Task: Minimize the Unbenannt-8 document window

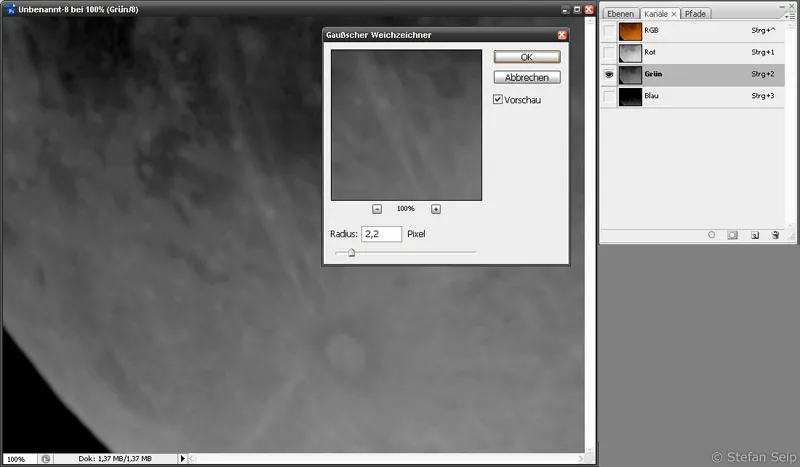Action: pyautogui.click(x=565, y=10)
